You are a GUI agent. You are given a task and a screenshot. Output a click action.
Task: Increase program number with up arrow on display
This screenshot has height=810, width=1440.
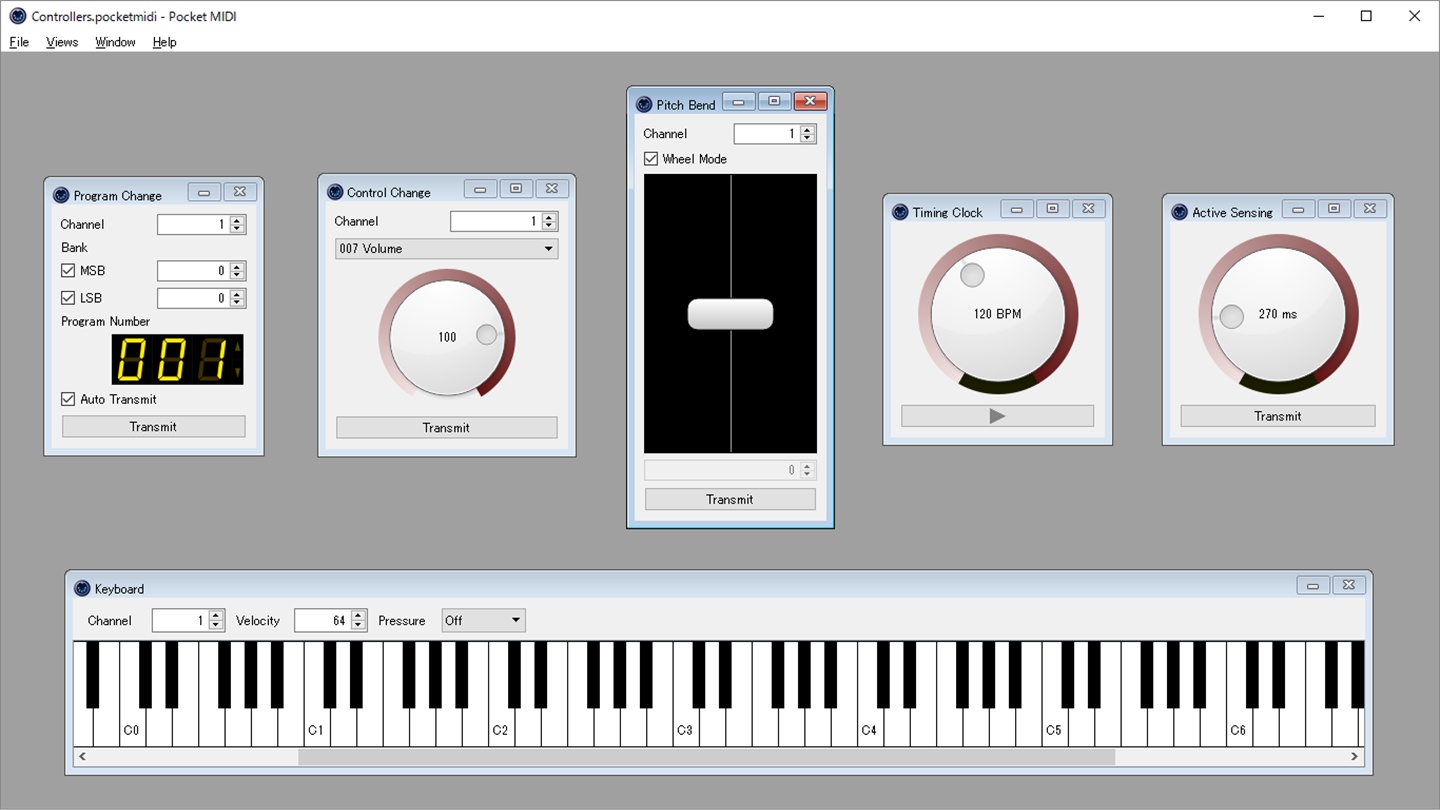pyautogui.click(x=237, y=347)
